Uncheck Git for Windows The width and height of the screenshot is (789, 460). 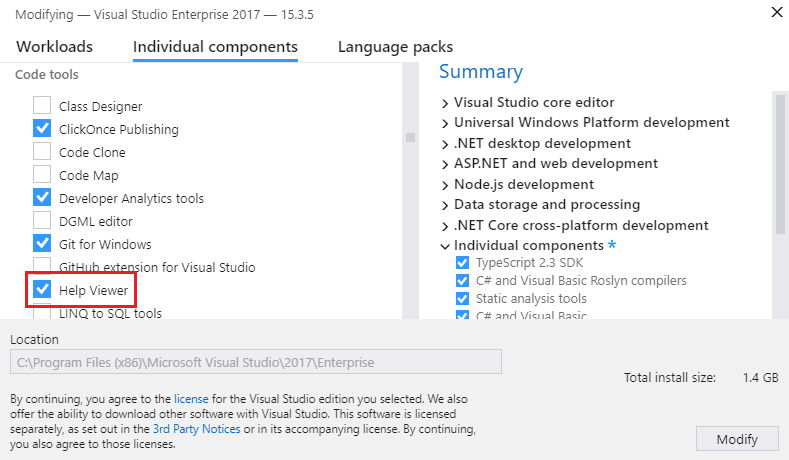click(42, 244)
